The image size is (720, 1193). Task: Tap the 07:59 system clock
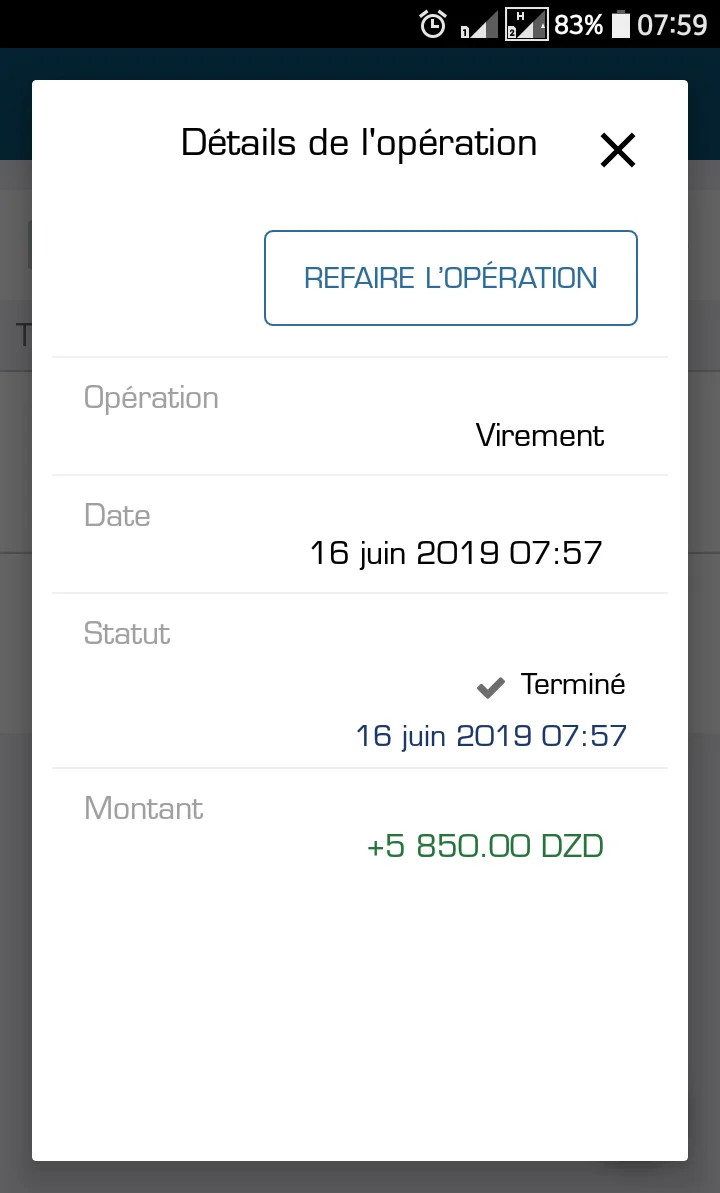[672, 24]
